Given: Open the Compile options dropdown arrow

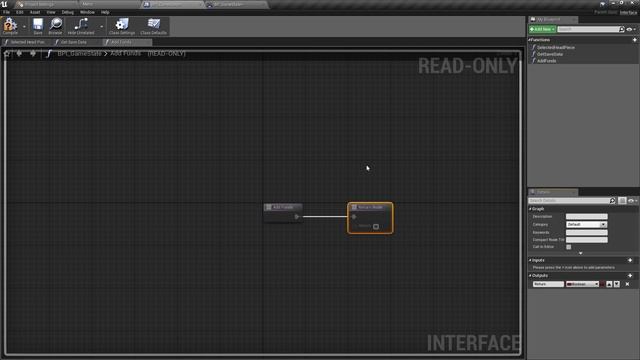Looking at the screenshot, I should coord(24,27).
